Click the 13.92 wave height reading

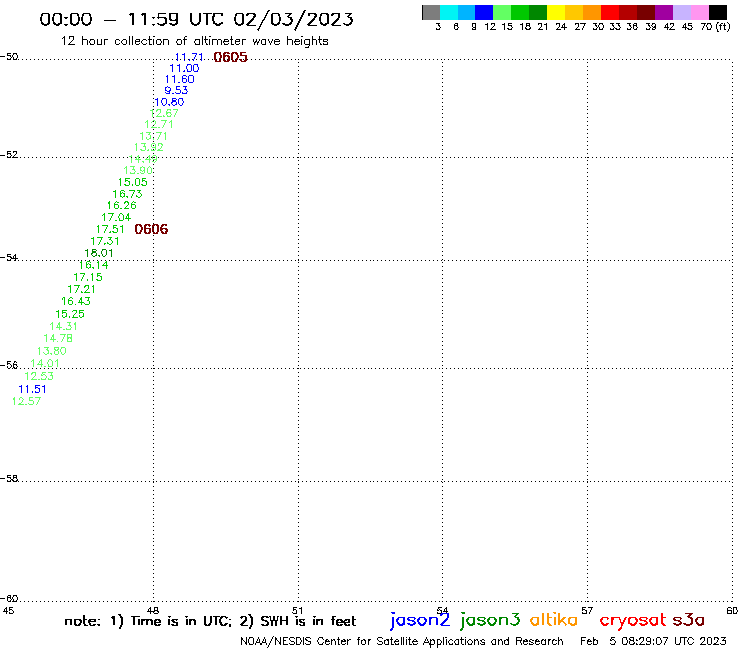tap(149, 147)
